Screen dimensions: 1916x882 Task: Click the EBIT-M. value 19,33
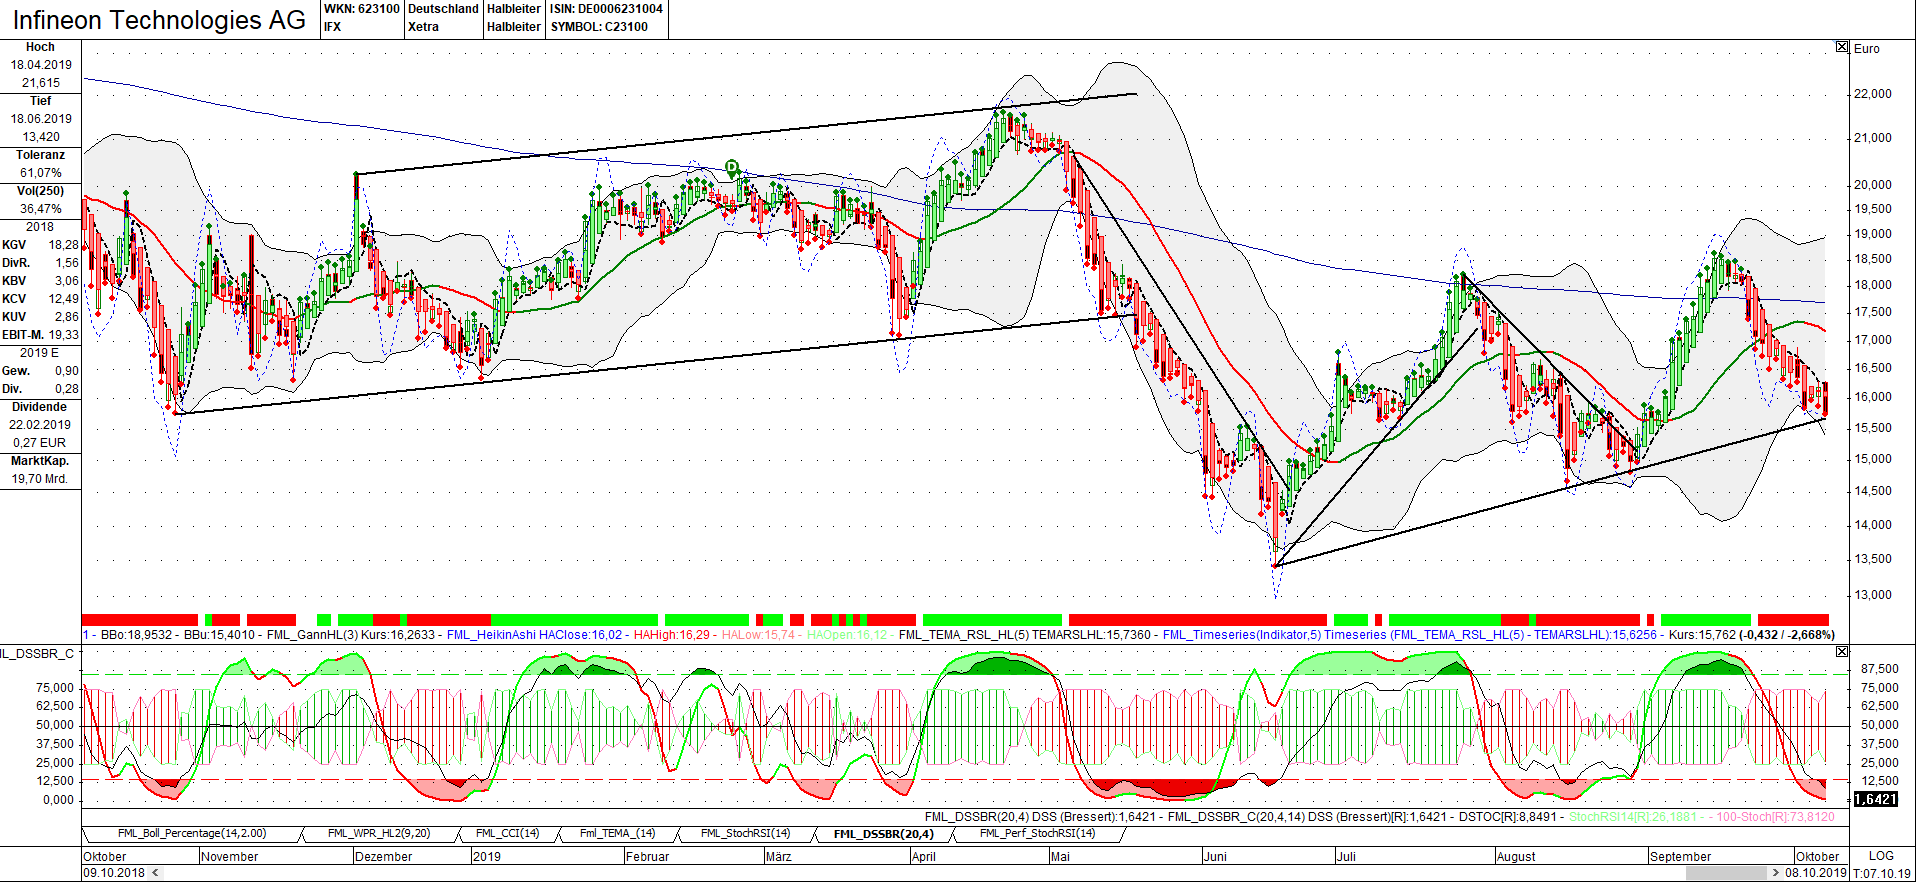click(63, 335)
